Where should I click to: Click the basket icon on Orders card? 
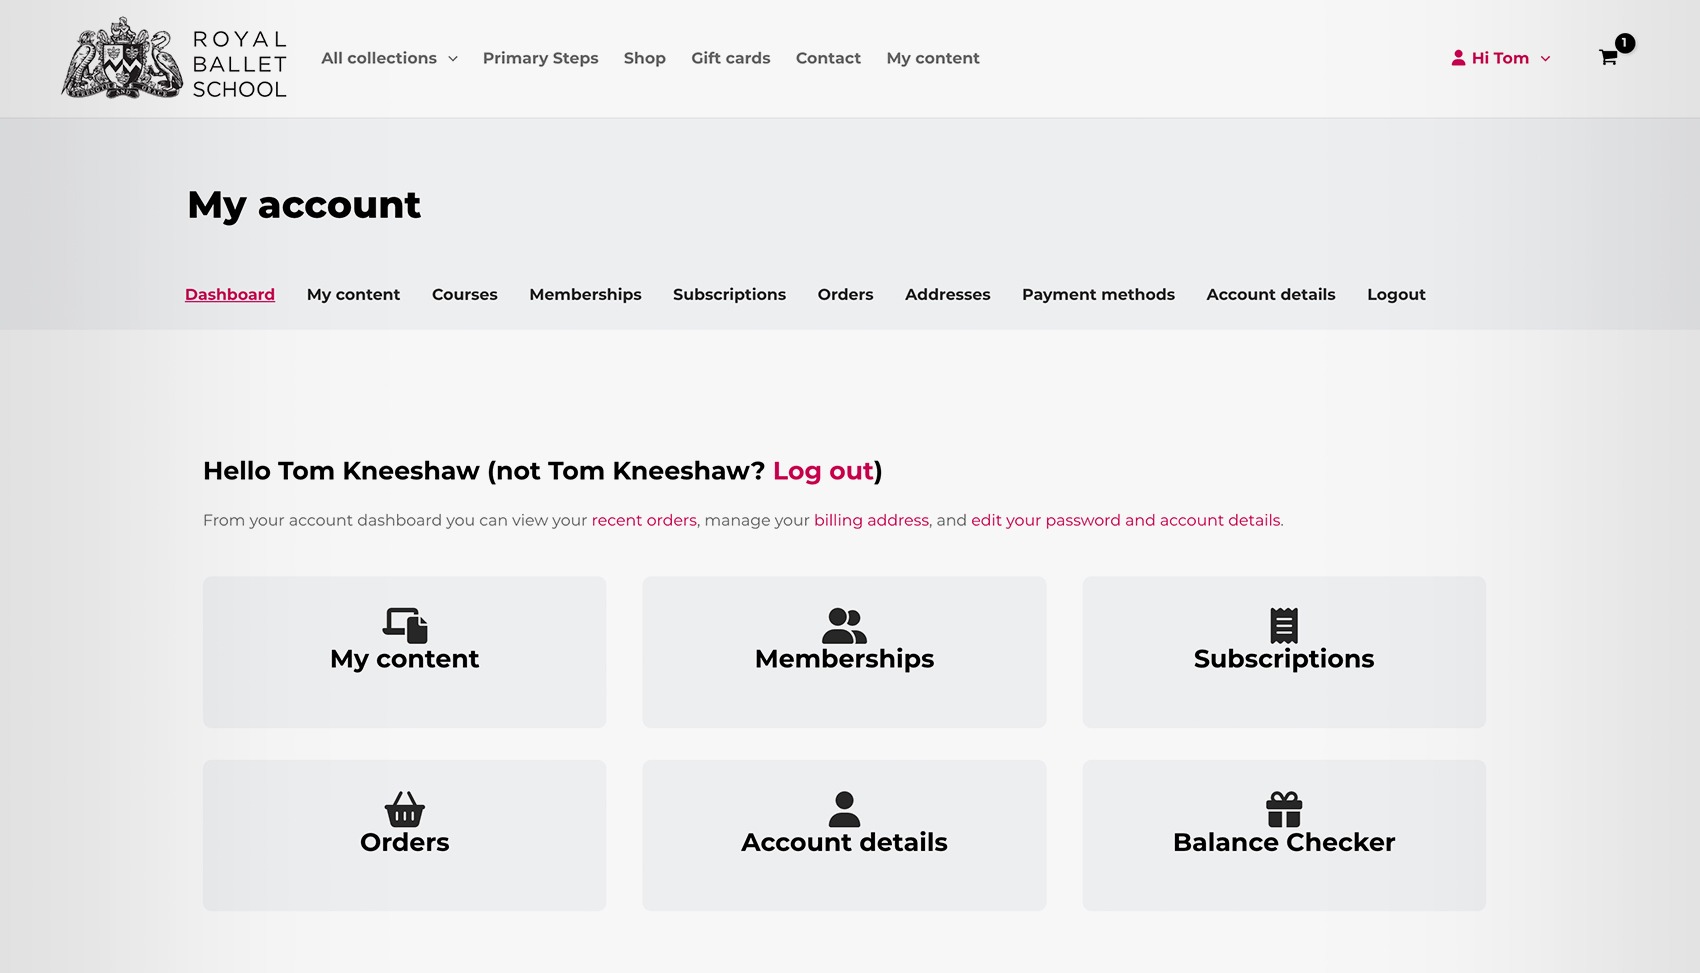[405, 809]
